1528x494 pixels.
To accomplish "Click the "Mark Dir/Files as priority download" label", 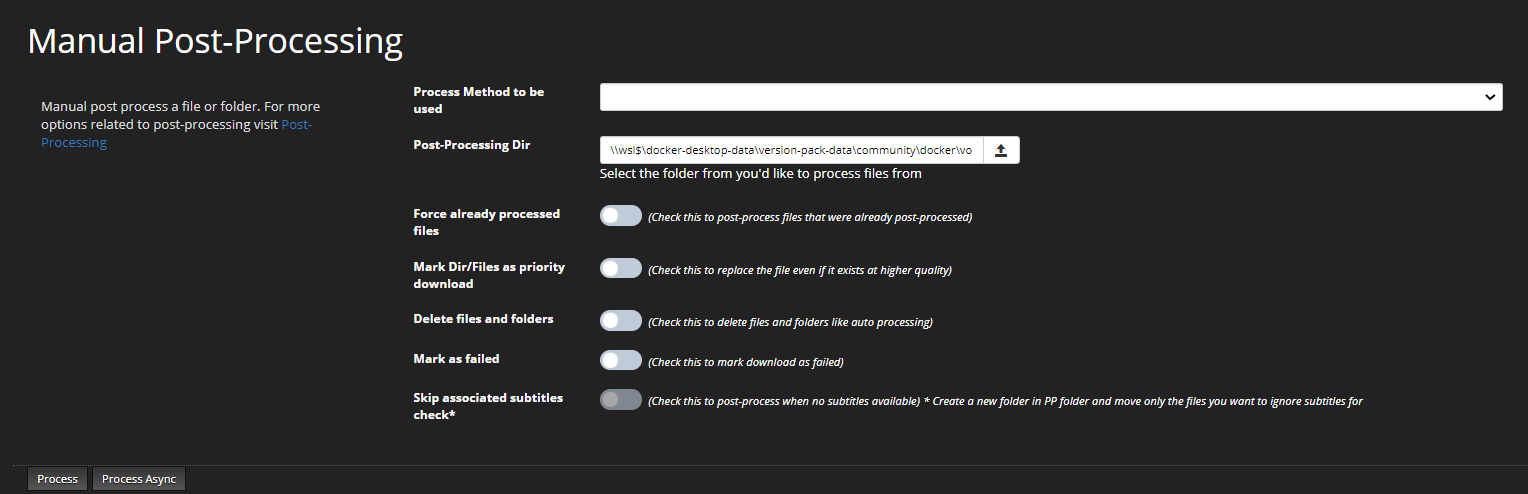I will (x=488, y=275).
